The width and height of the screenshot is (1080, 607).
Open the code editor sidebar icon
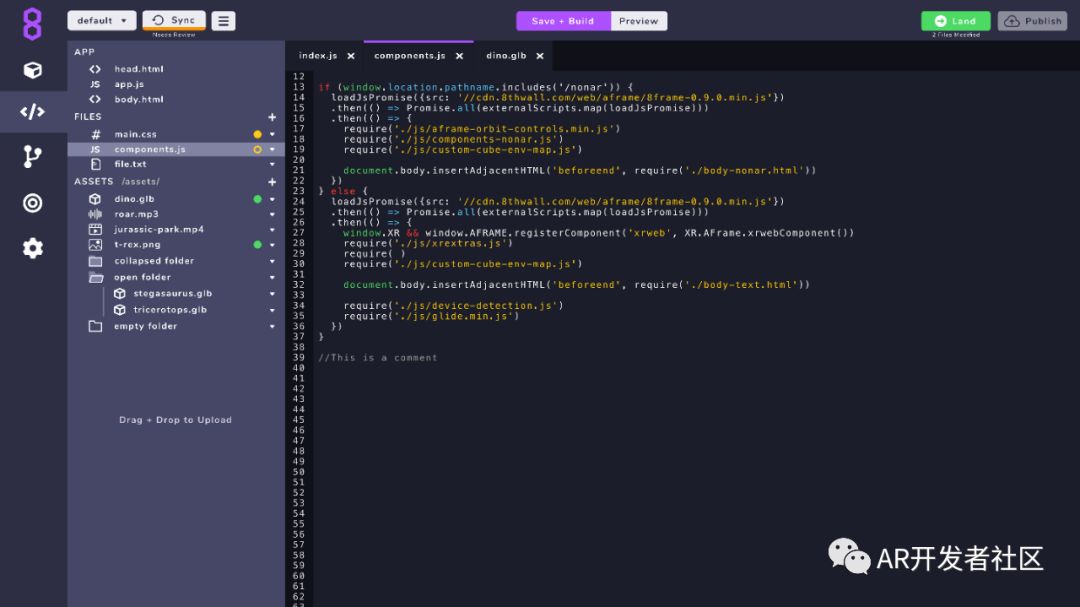click(x=32, y=111)
